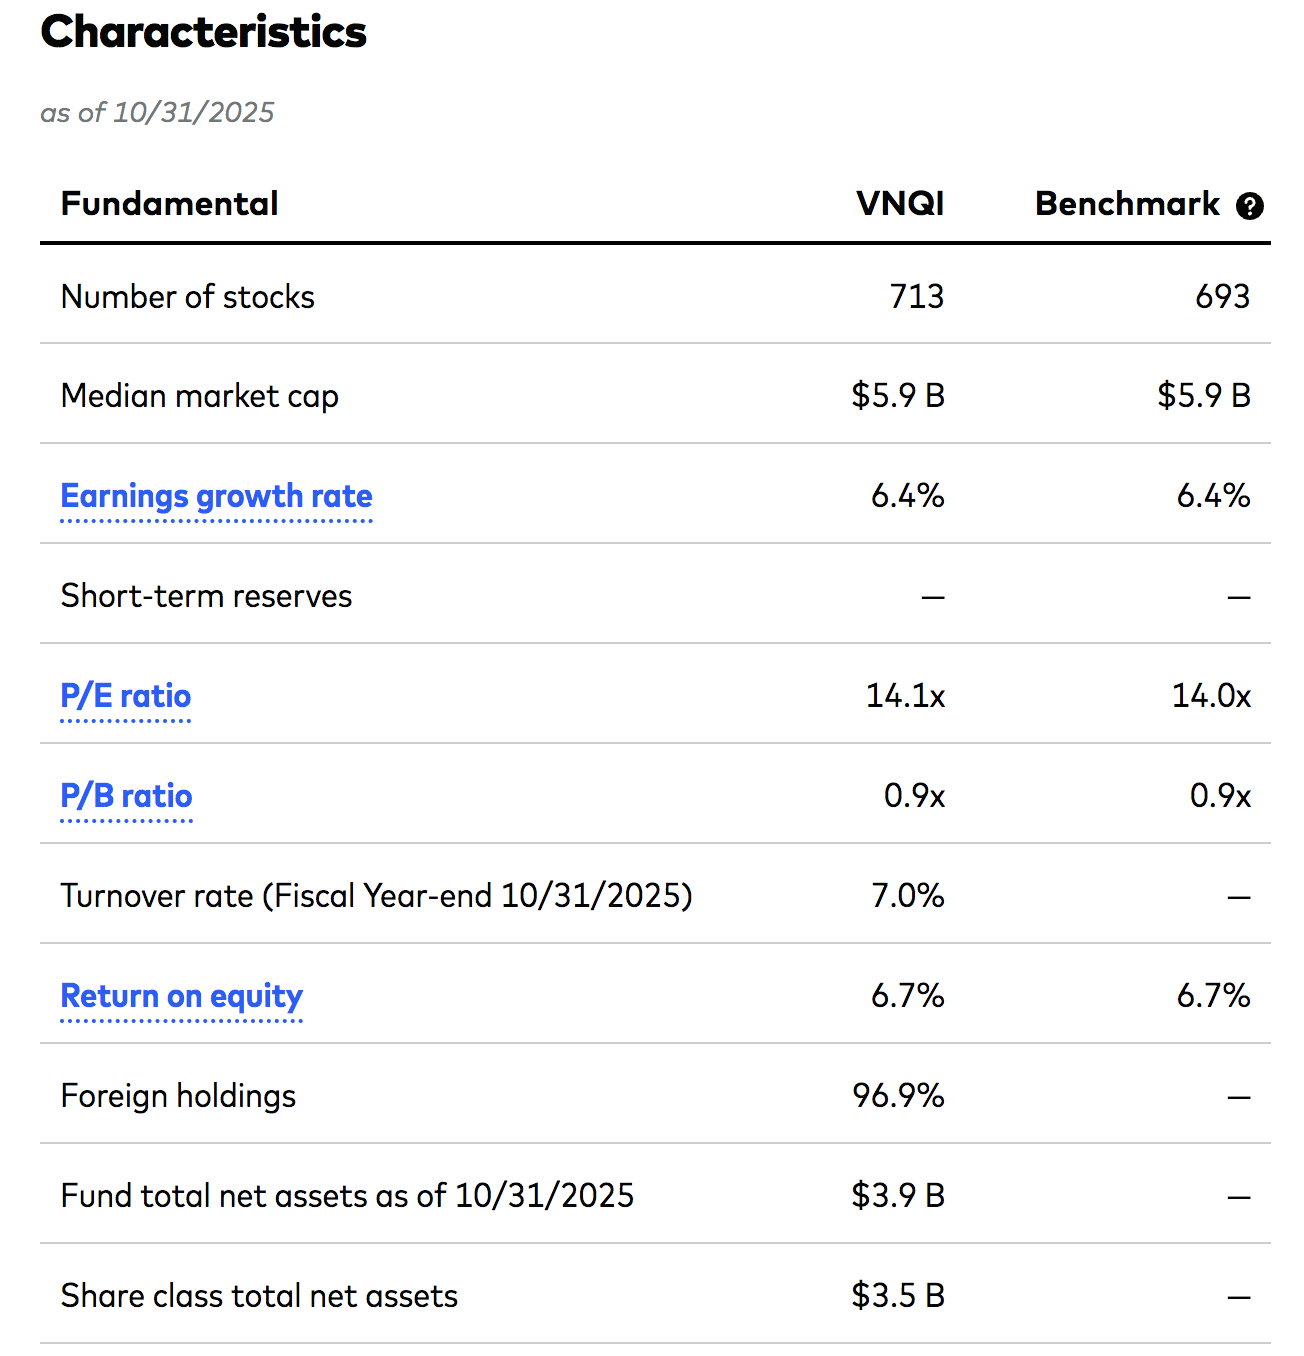Click the Foreign holdings value 96.9%
This screenshot has width=1304, height=1356.
point(898,1096)
